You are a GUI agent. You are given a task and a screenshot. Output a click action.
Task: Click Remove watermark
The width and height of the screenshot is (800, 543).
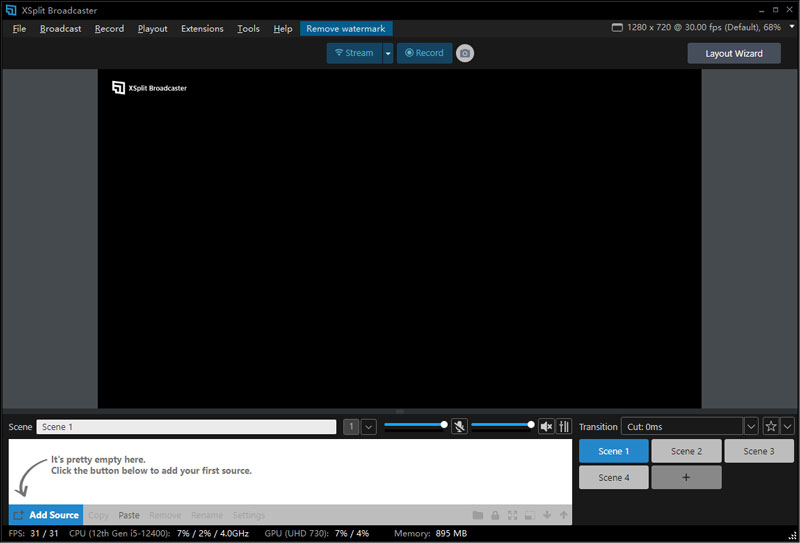pyautogui.click(x=346, y=29)
